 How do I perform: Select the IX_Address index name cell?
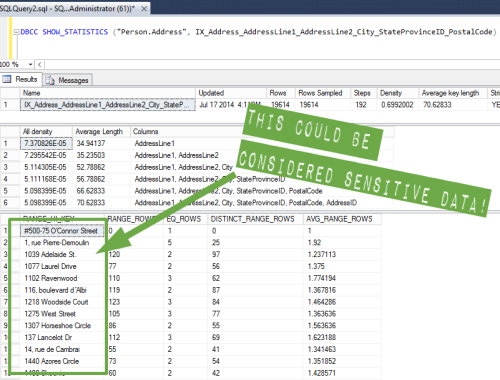click(x=108, y=105)
